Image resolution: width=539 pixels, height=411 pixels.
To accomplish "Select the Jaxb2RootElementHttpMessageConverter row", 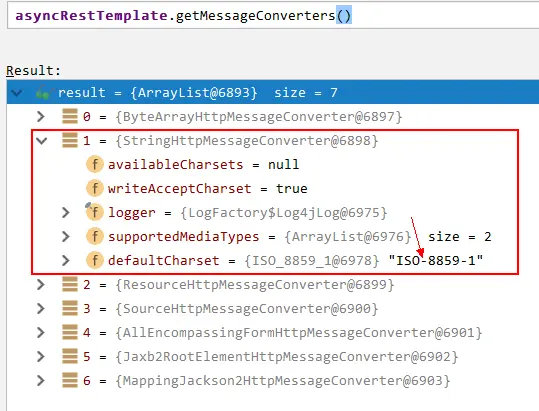I will coord(273,357).
